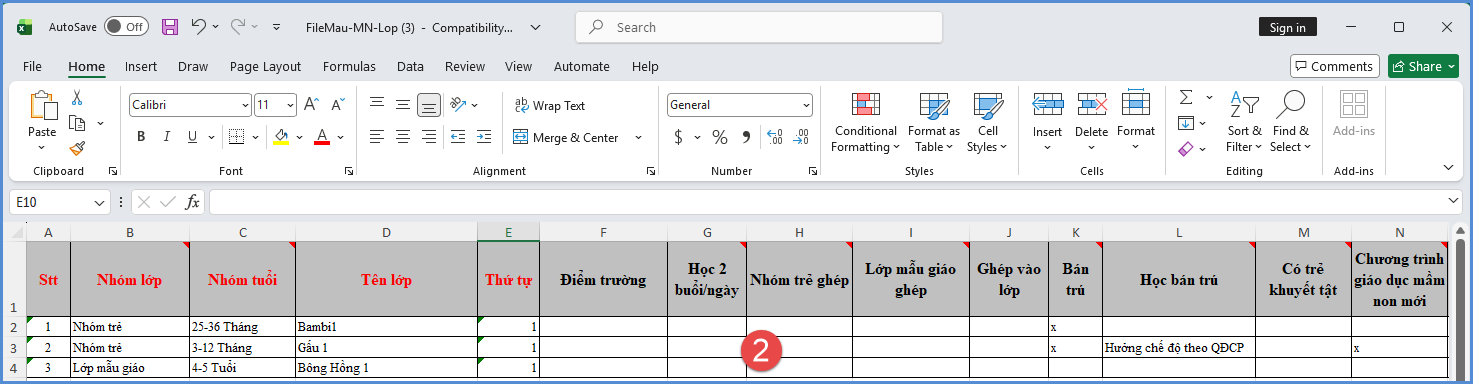
Task: Click the Font Color red A
Action: [322, 137]
